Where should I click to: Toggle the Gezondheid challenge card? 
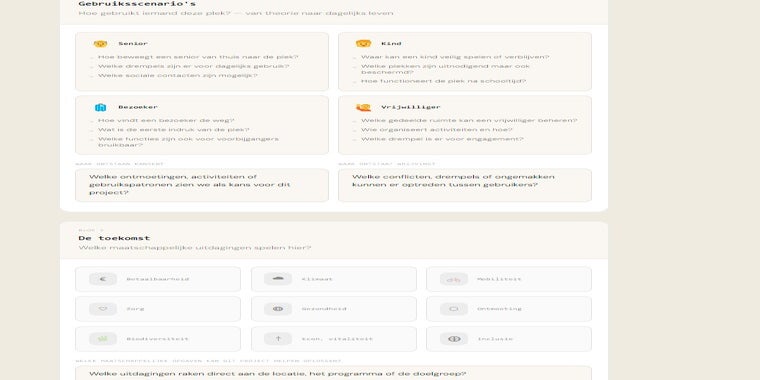point(333,309)
